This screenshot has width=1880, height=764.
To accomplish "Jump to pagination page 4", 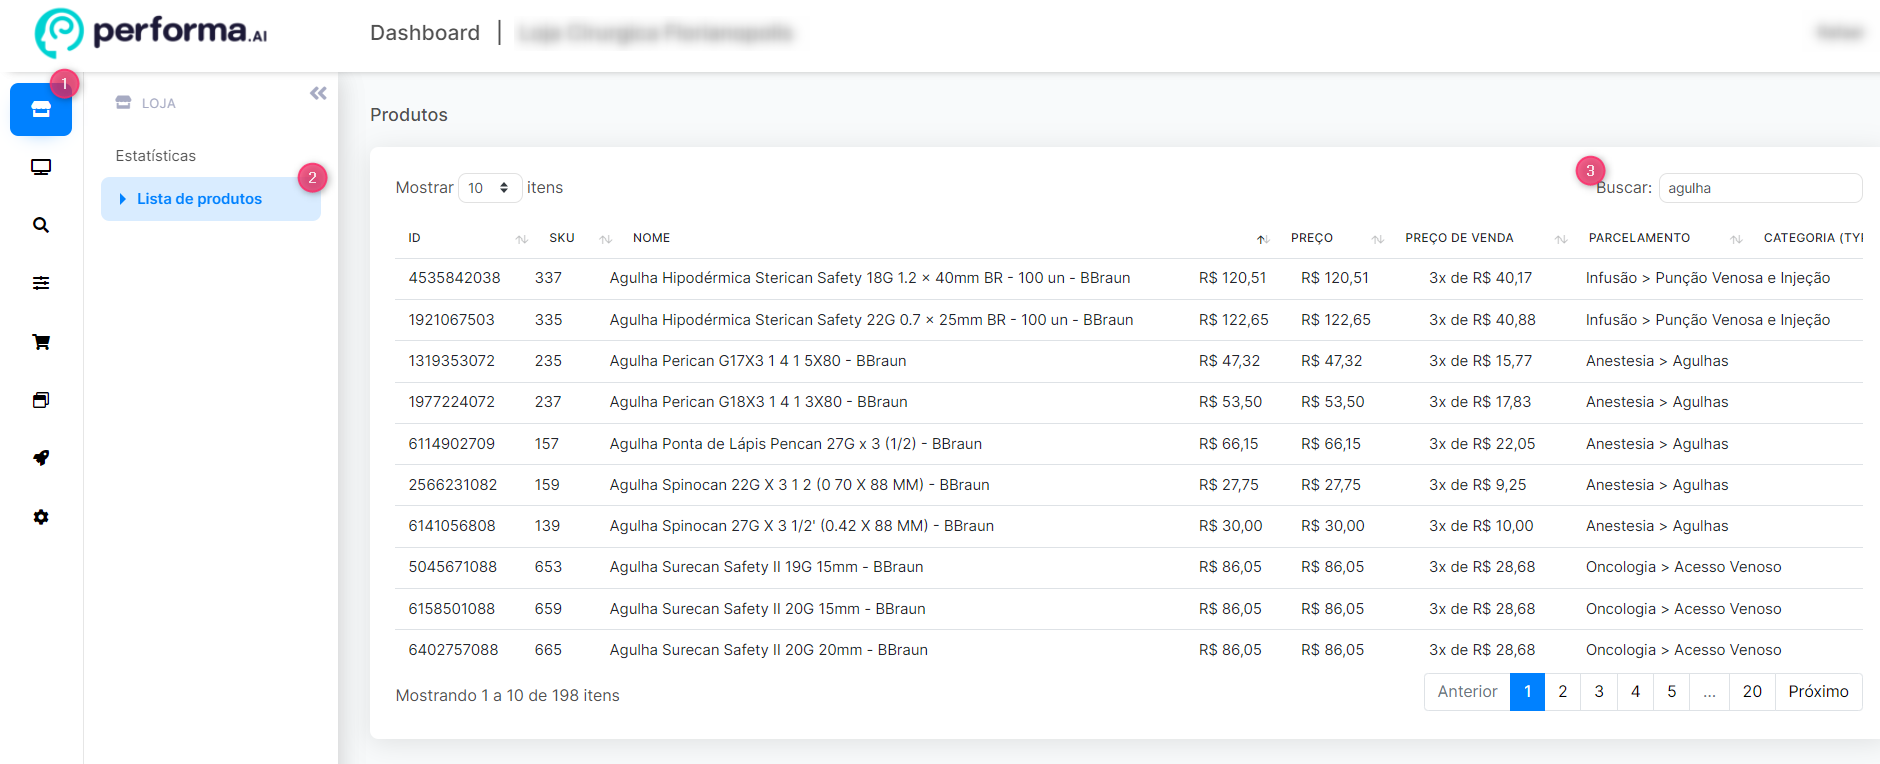I will pos(1635,692).
